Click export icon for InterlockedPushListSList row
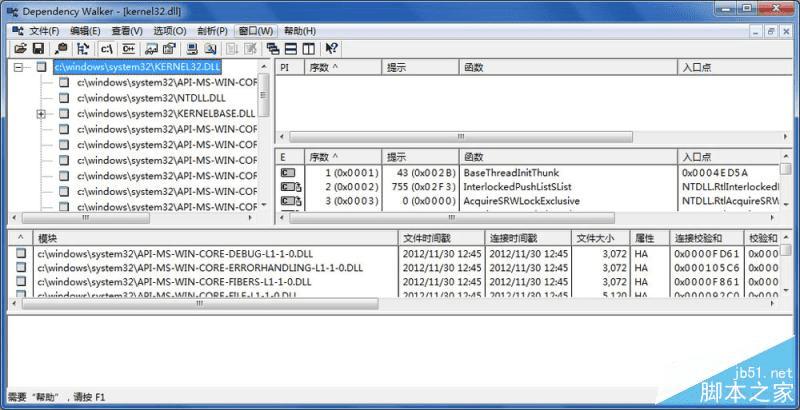The height and width of the screenshot is (410, 800). point(291,187)
